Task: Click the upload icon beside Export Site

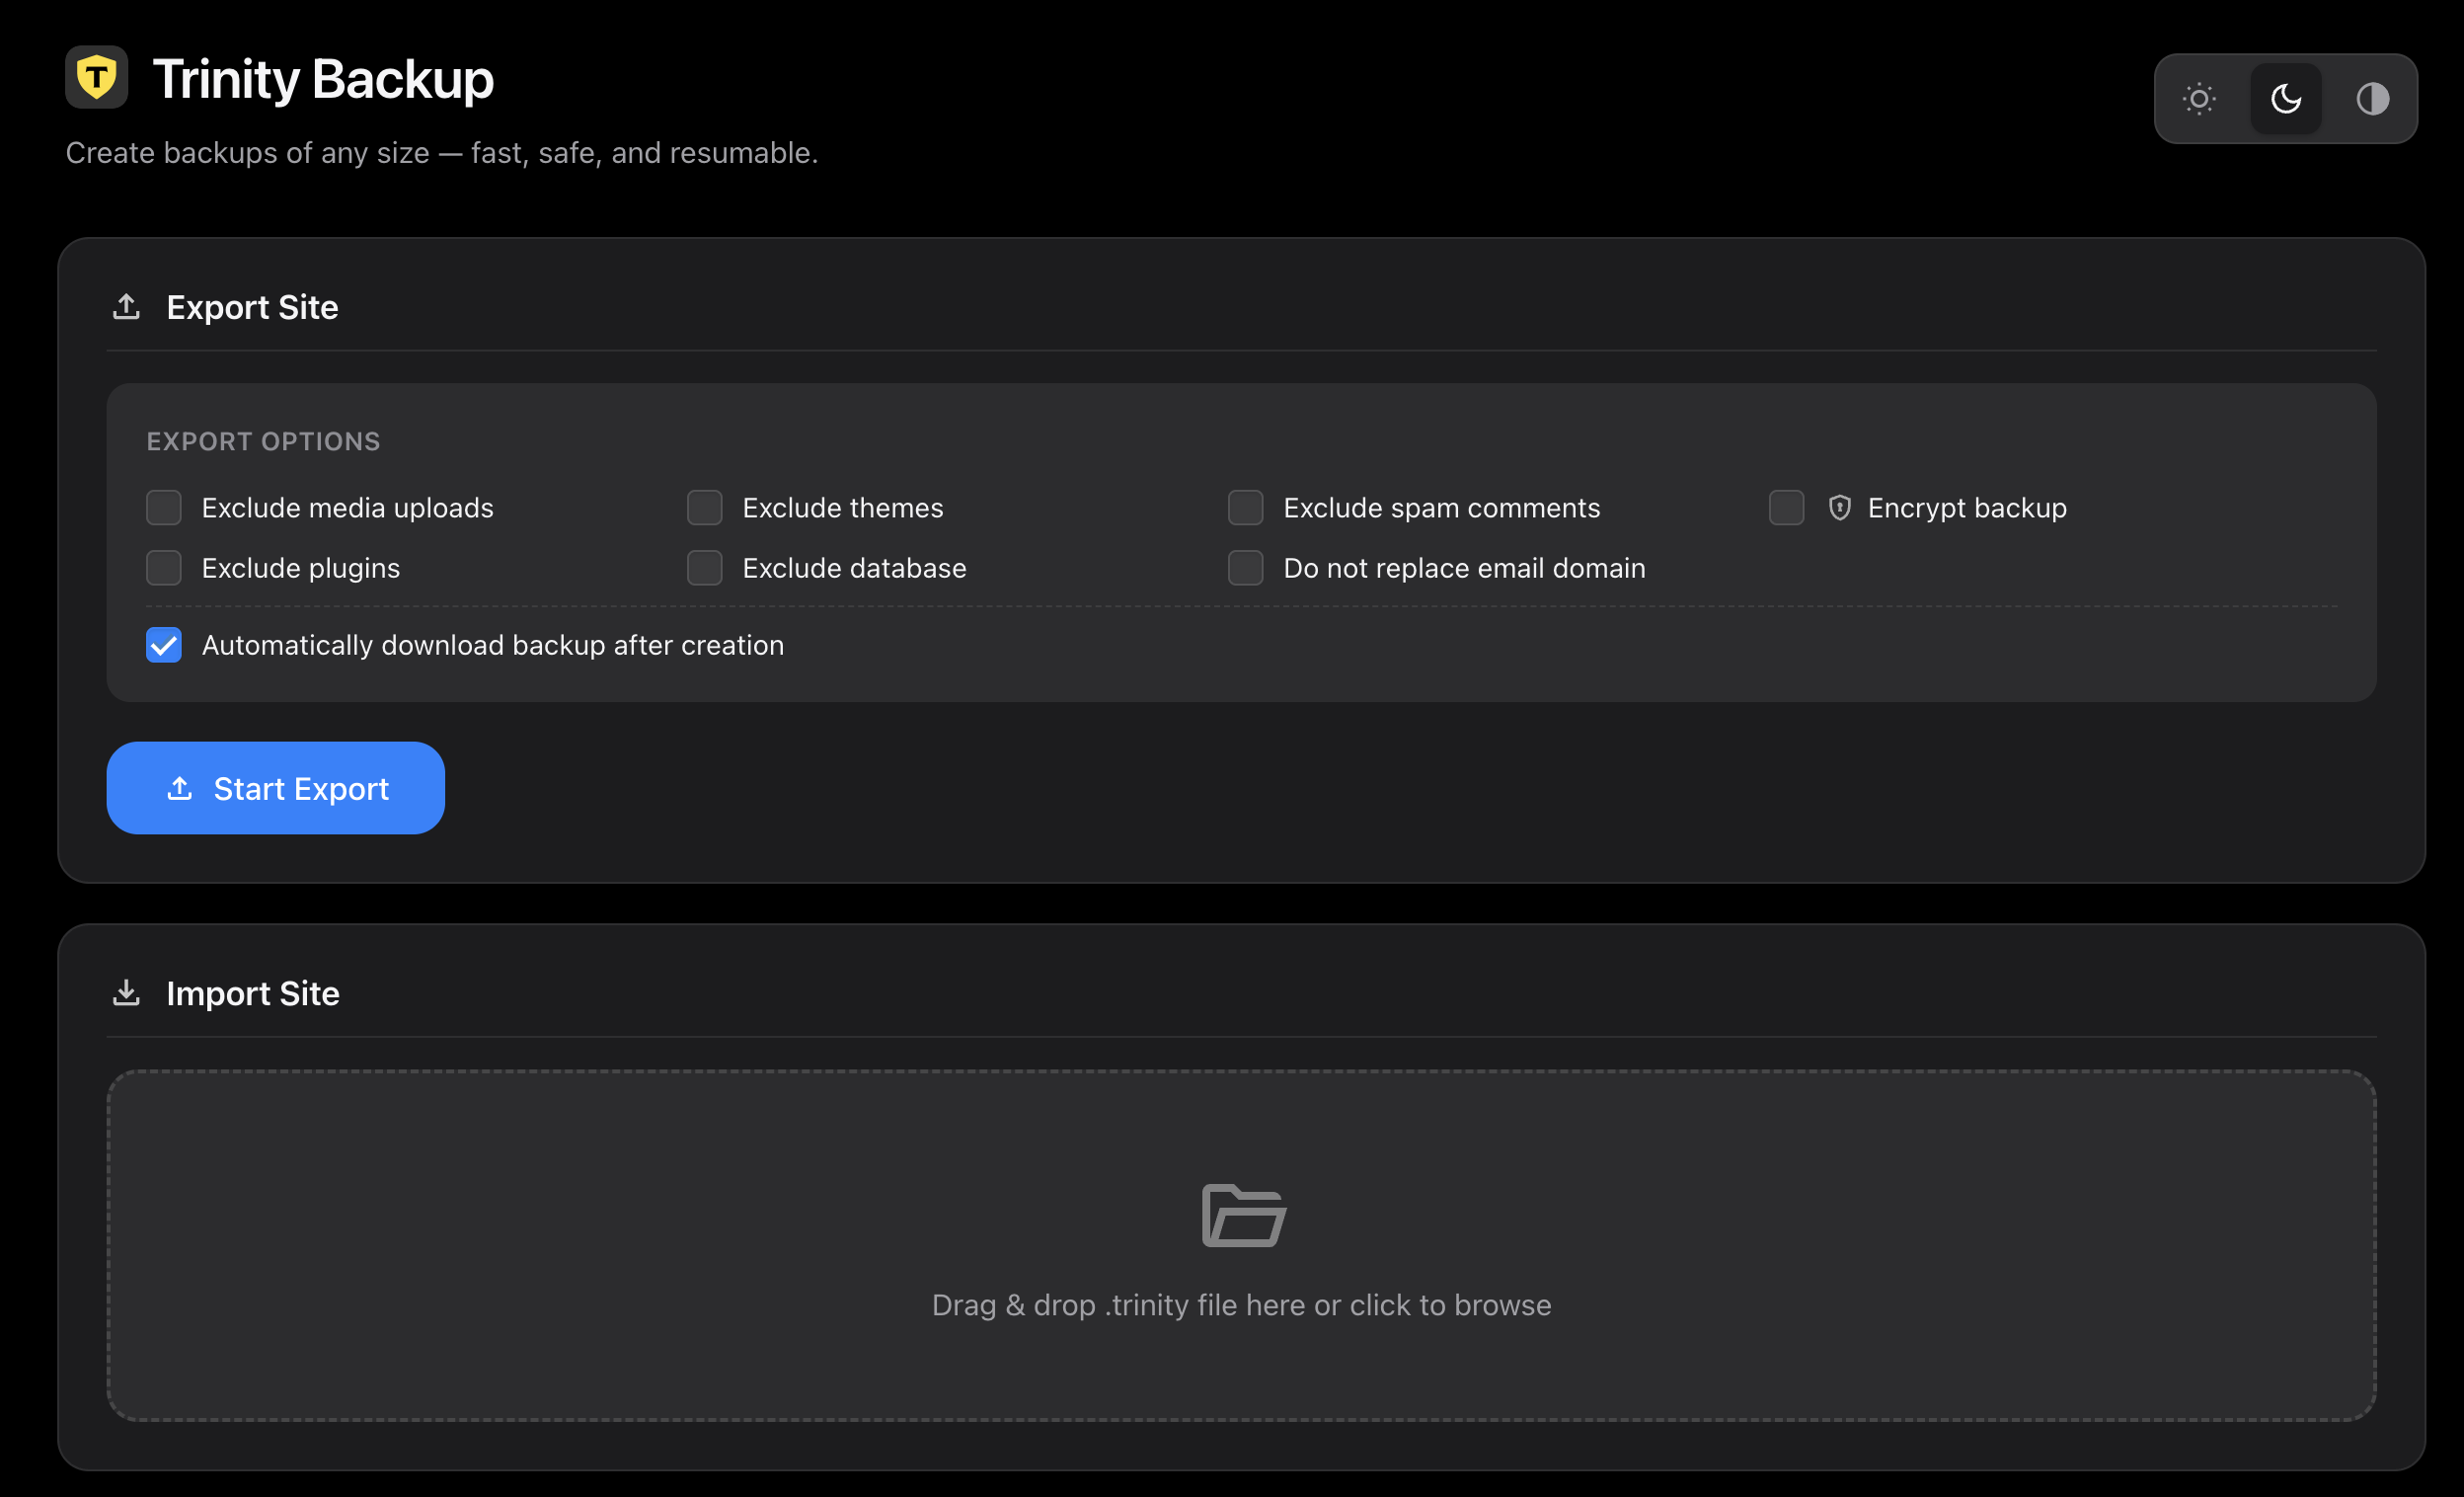Action: coord(126,307)
